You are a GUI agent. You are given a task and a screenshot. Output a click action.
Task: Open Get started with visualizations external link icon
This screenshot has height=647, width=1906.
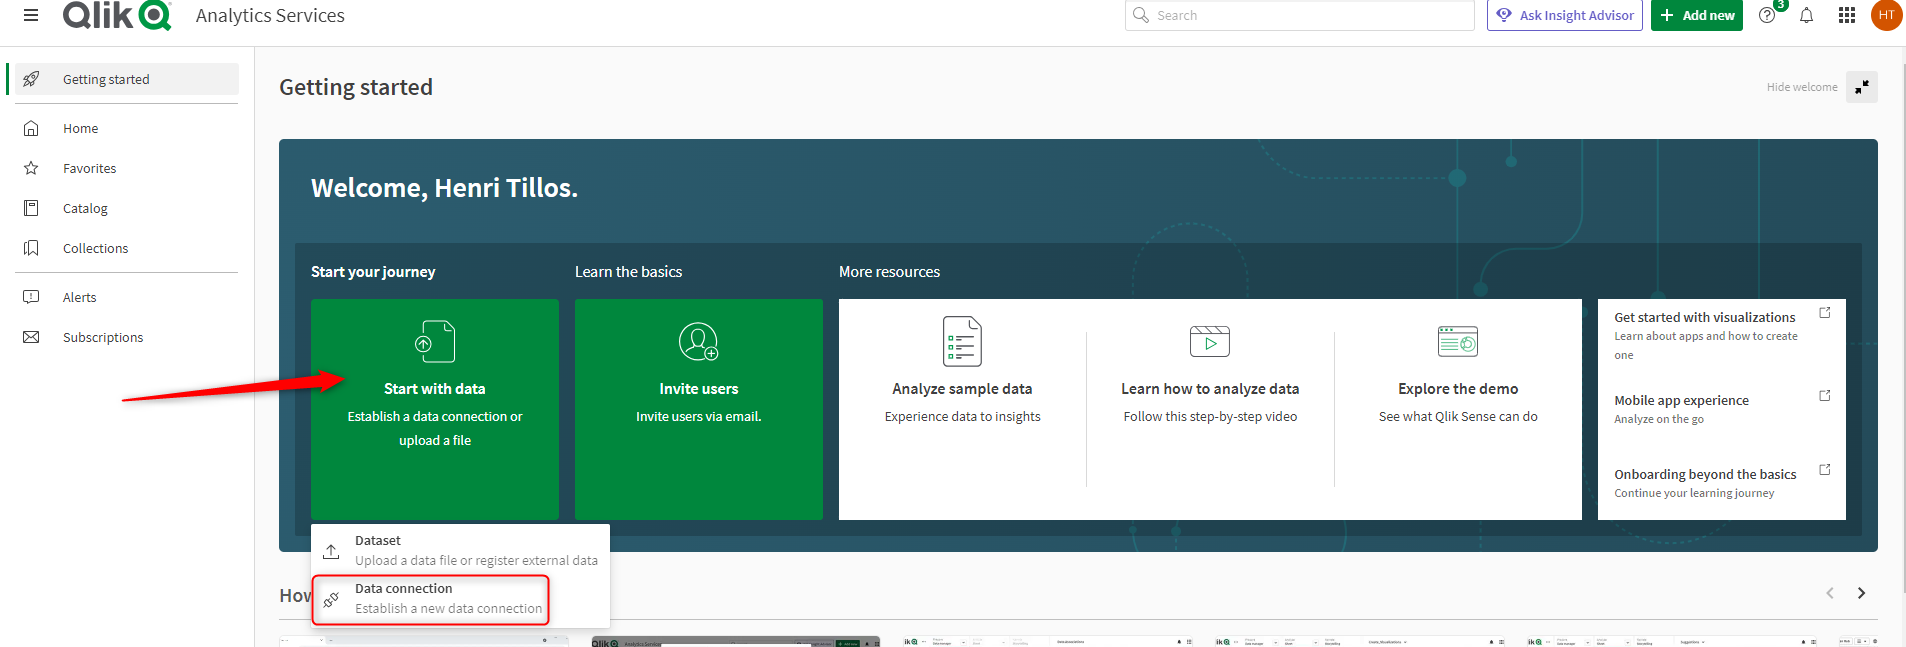(1824, 313)
